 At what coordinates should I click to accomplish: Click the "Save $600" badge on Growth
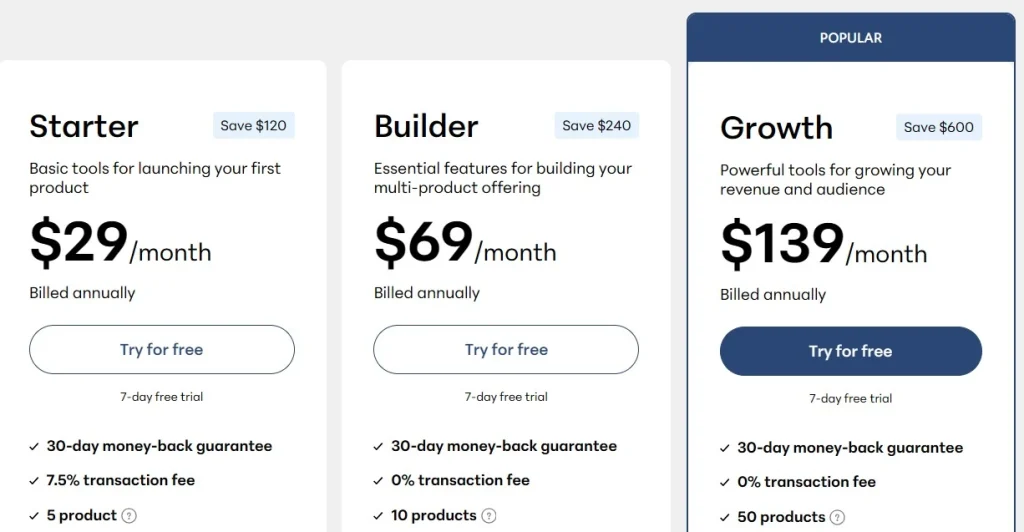(x=939, y=127)
